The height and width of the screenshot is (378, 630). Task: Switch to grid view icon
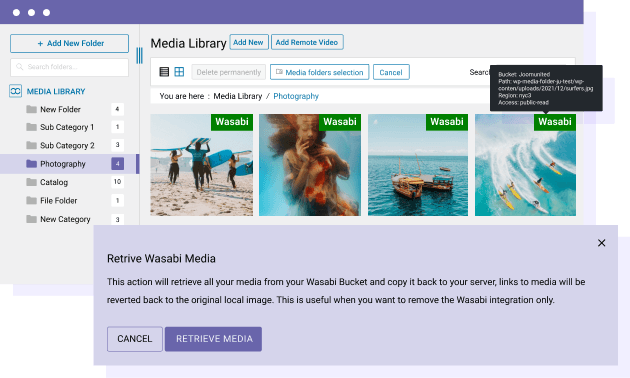click(179, 72)
